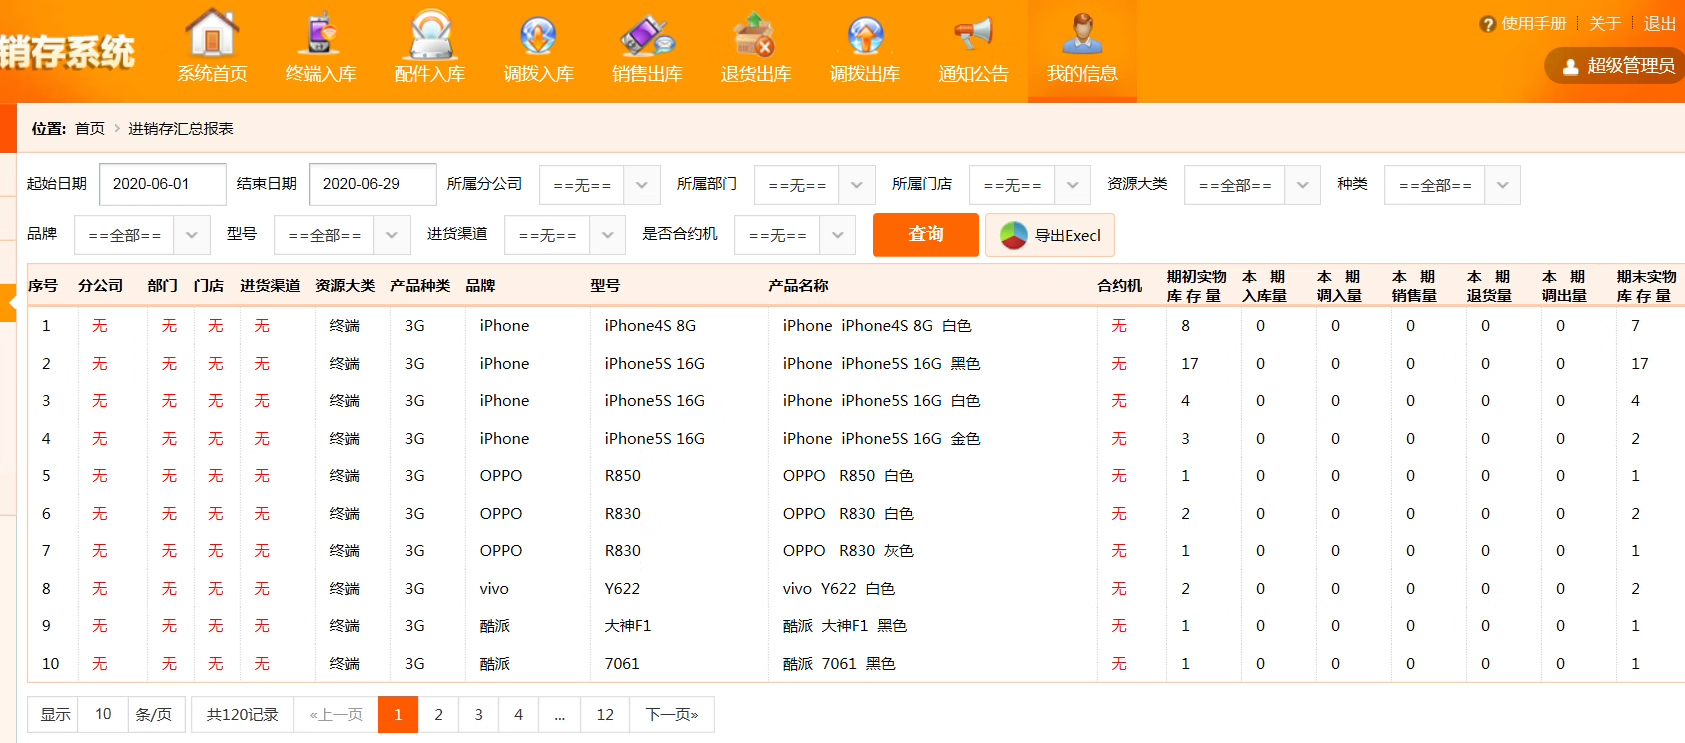This screenshot has height=743, width=1685.
Task: Open the 退货出库 box icon
Action: 754,34
